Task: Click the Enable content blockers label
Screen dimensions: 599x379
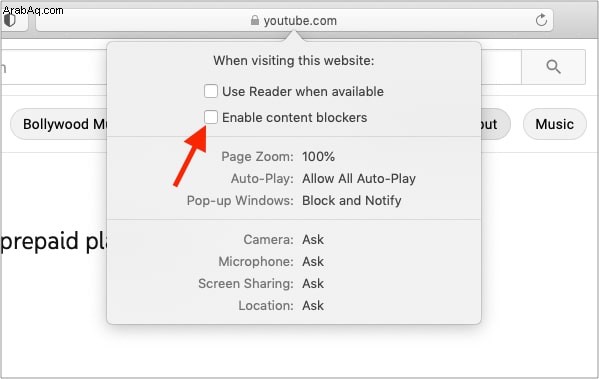Action: click(x=295, y=117)
